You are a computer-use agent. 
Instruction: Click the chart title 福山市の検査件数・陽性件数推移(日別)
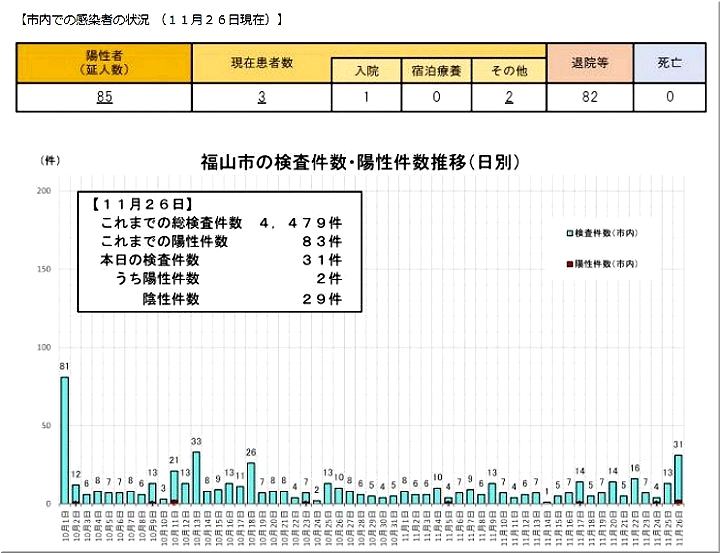[x=360, y=163]
